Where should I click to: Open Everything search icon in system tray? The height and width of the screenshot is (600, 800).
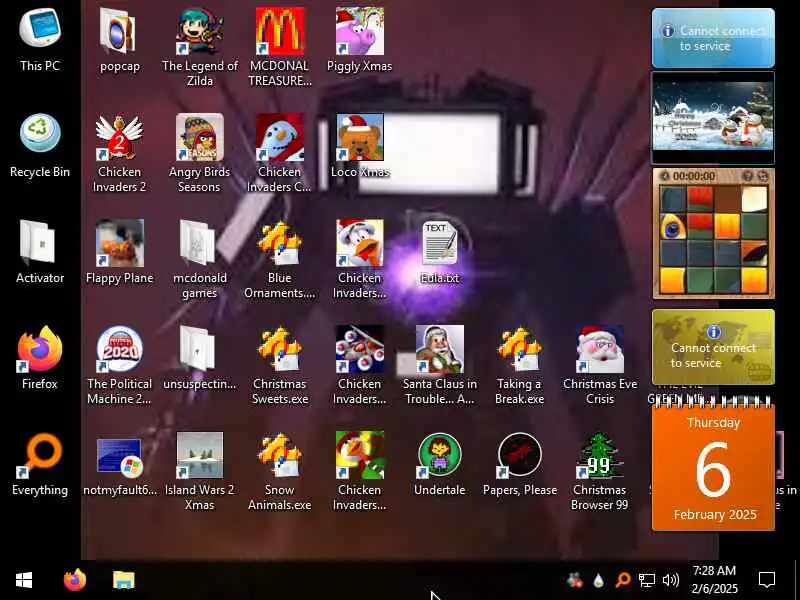pyautogui.click(x=622, y=580)
